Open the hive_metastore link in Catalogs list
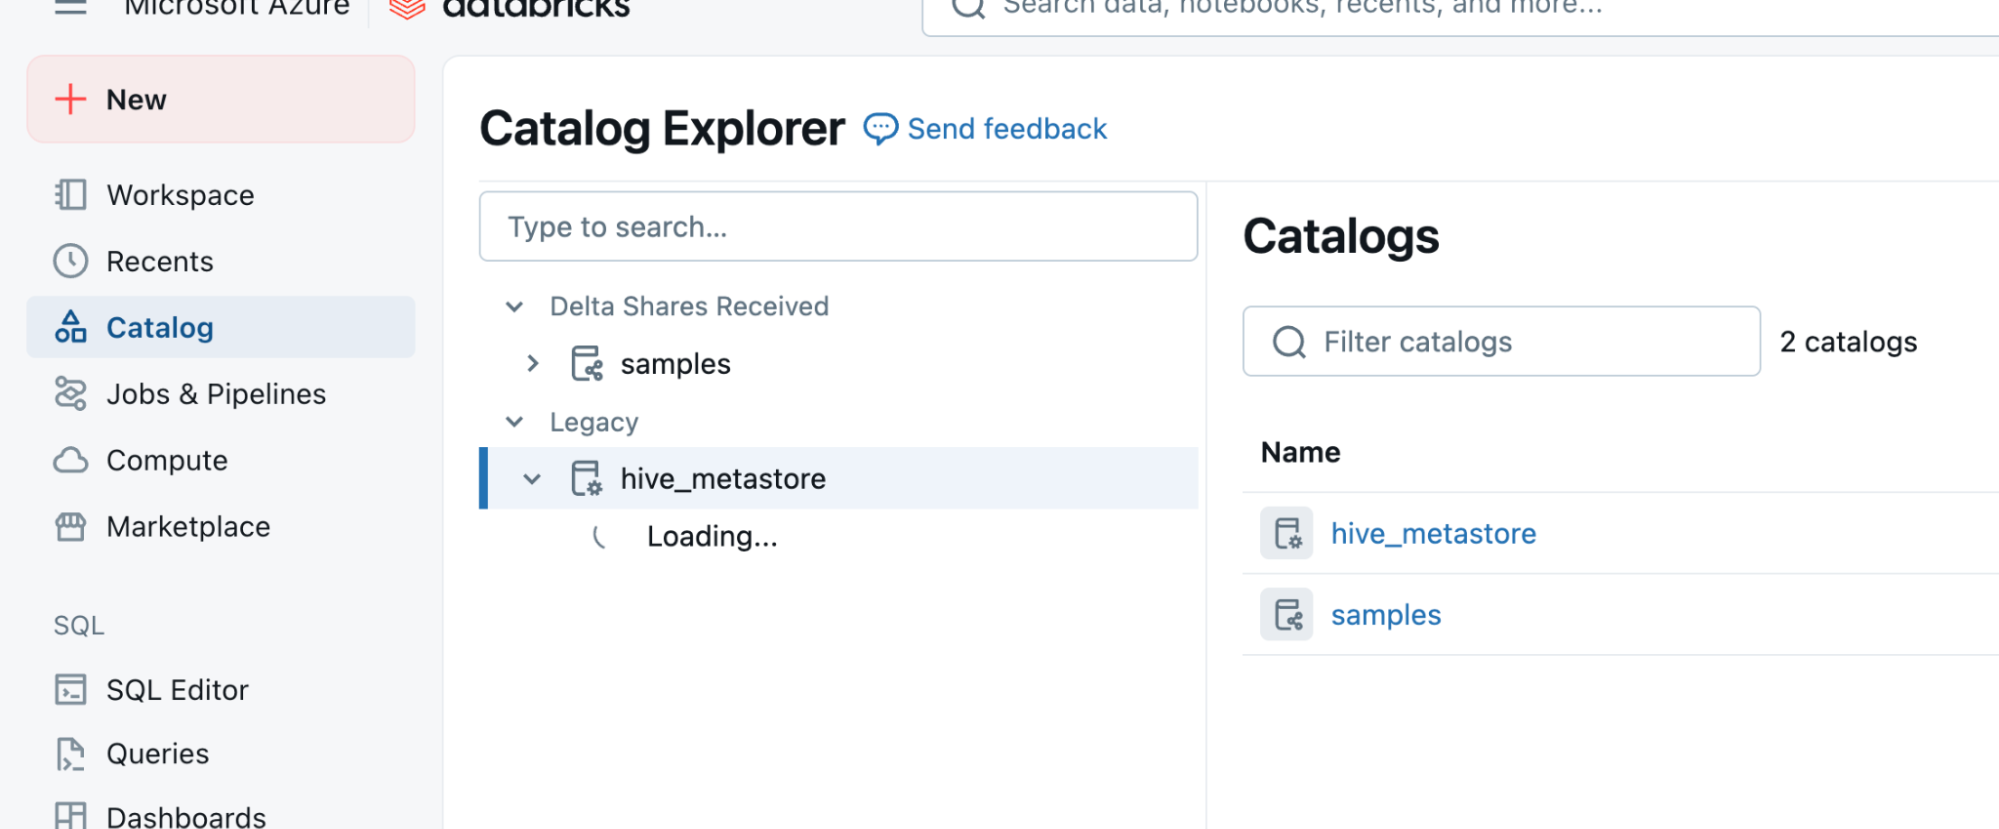Image resolution: width=1999 pixels, height=829 pixels. 1432,534
